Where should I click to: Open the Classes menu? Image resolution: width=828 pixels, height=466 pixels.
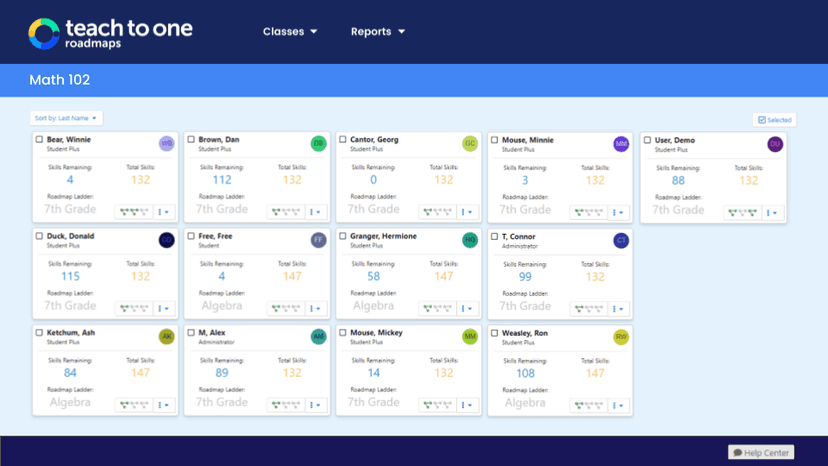290,32
